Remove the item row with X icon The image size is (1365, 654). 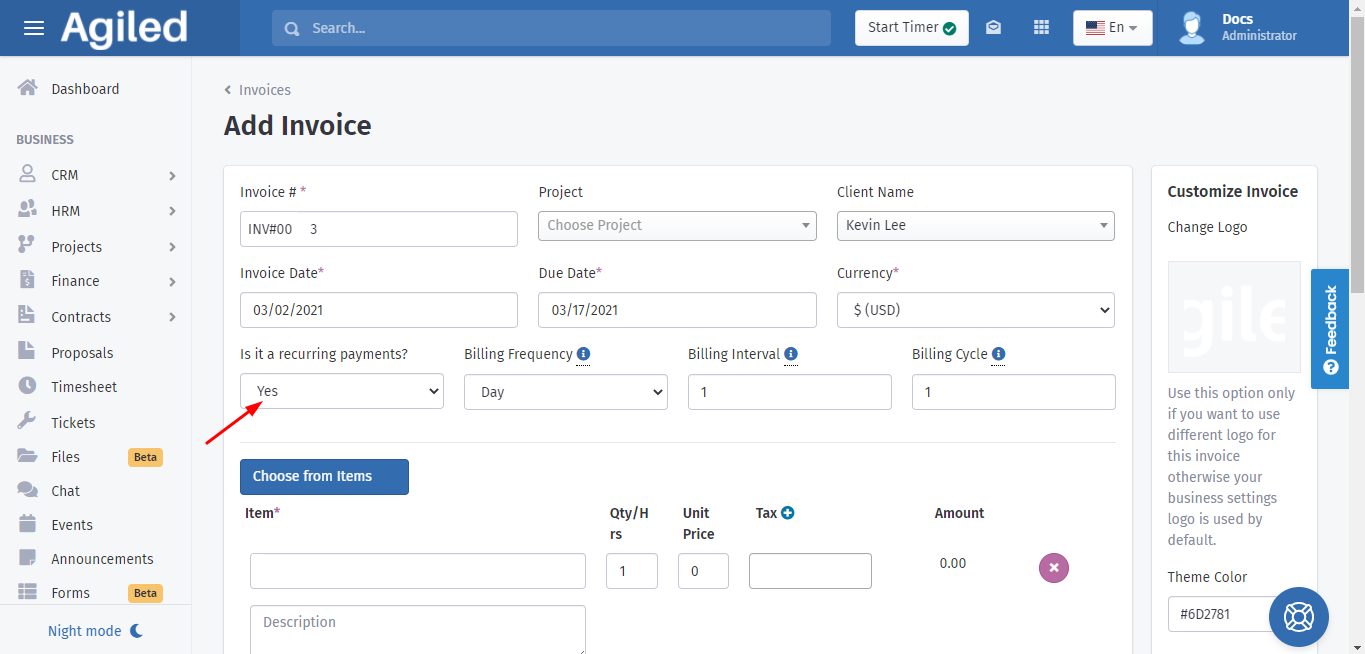[x=1054, y=568]
